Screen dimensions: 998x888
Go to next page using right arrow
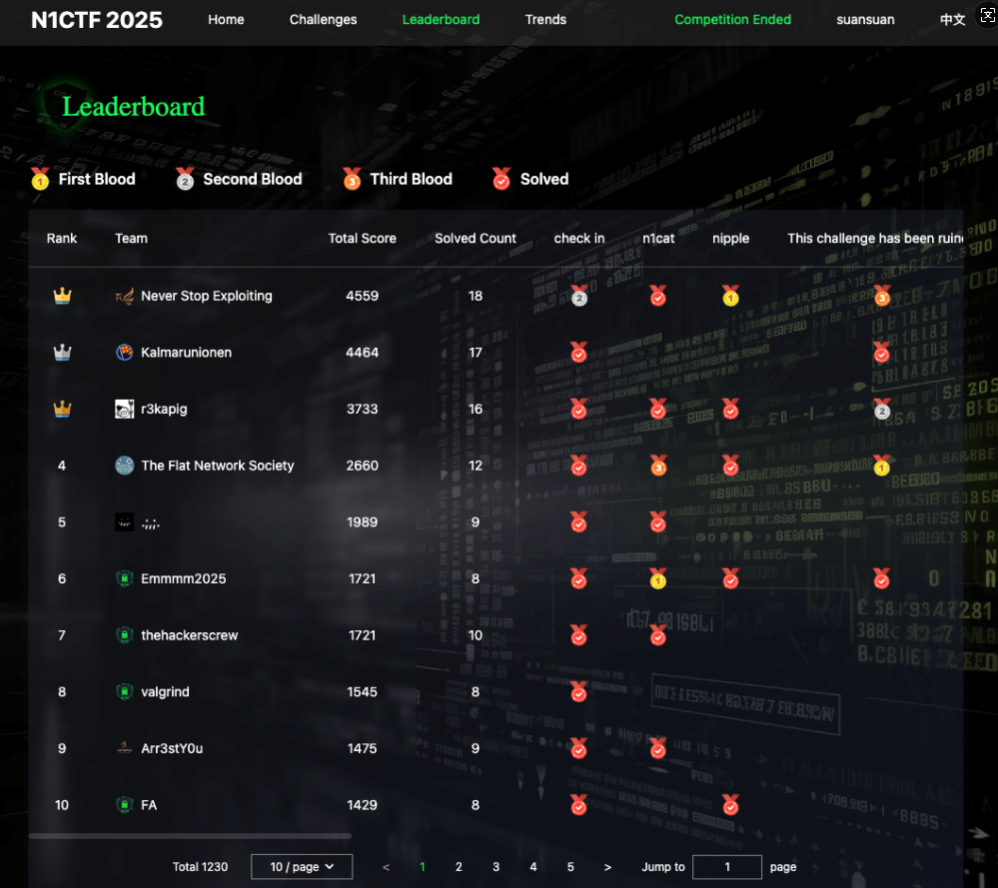coord(608,867)
